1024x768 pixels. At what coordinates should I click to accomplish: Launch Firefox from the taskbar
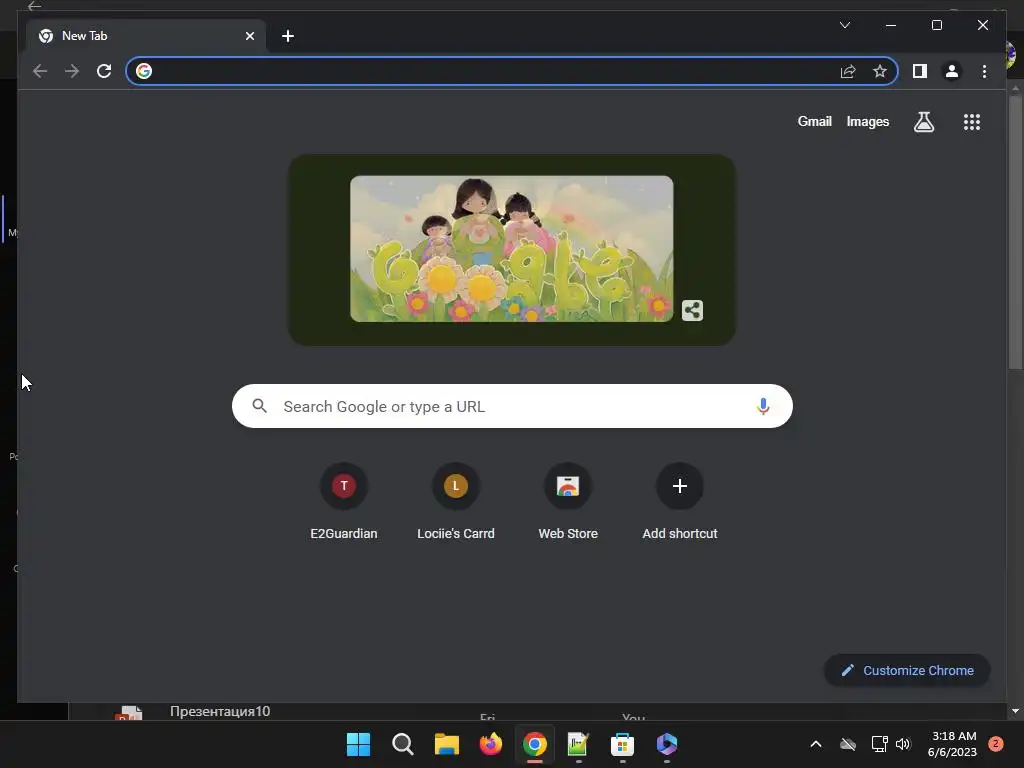pyautogui.click(x=490, y=744)
